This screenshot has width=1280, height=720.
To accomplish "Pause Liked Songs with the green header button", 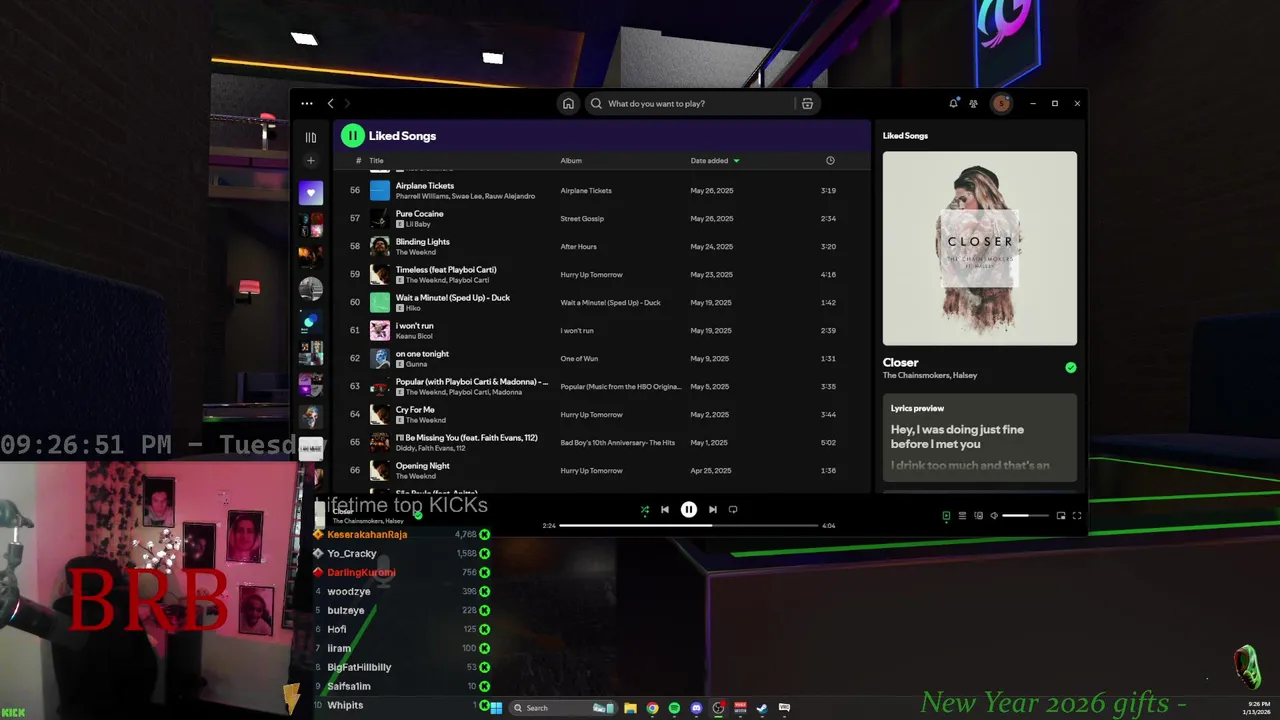I will (x=352, y=135).
